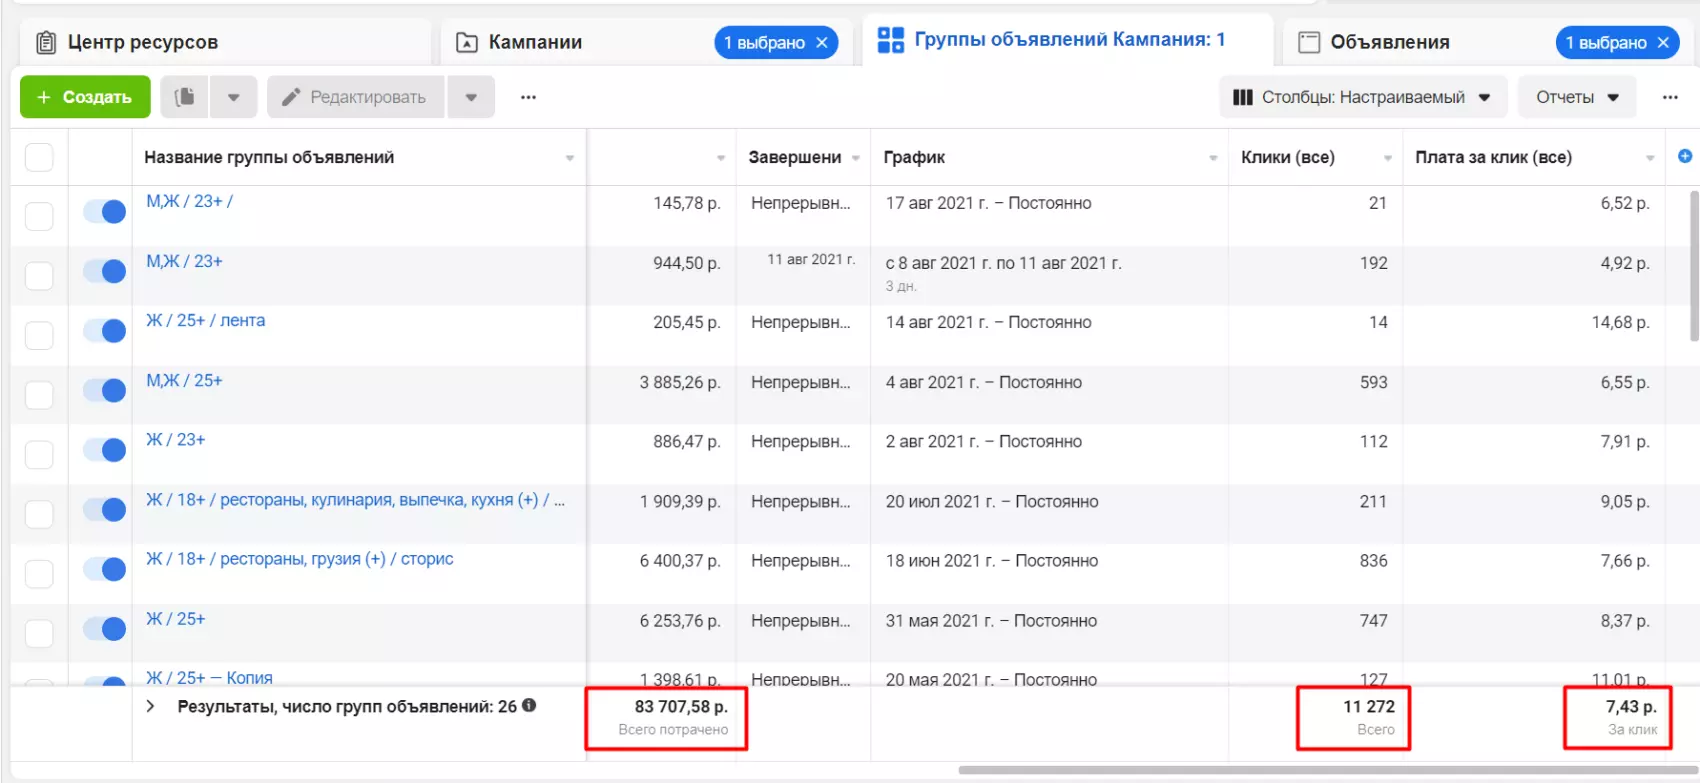Viewport: 1700px width, 783px height.
Task: Click clicks cell '836'
Action: [1373, 561]
